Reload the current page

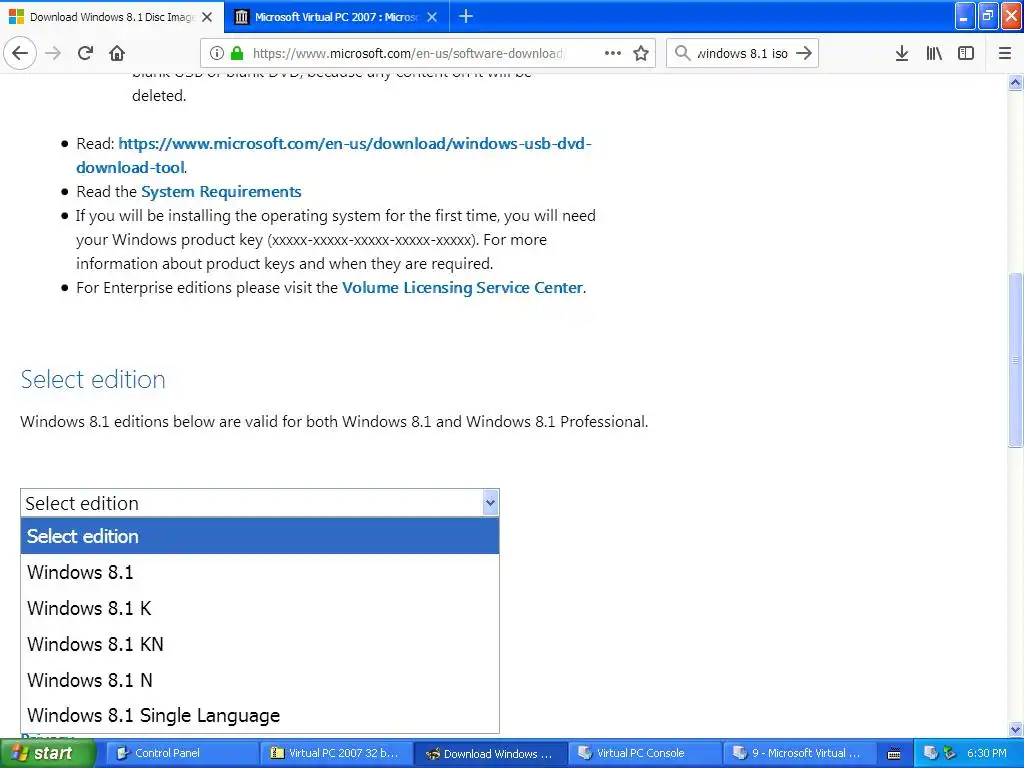pos(85,53)
